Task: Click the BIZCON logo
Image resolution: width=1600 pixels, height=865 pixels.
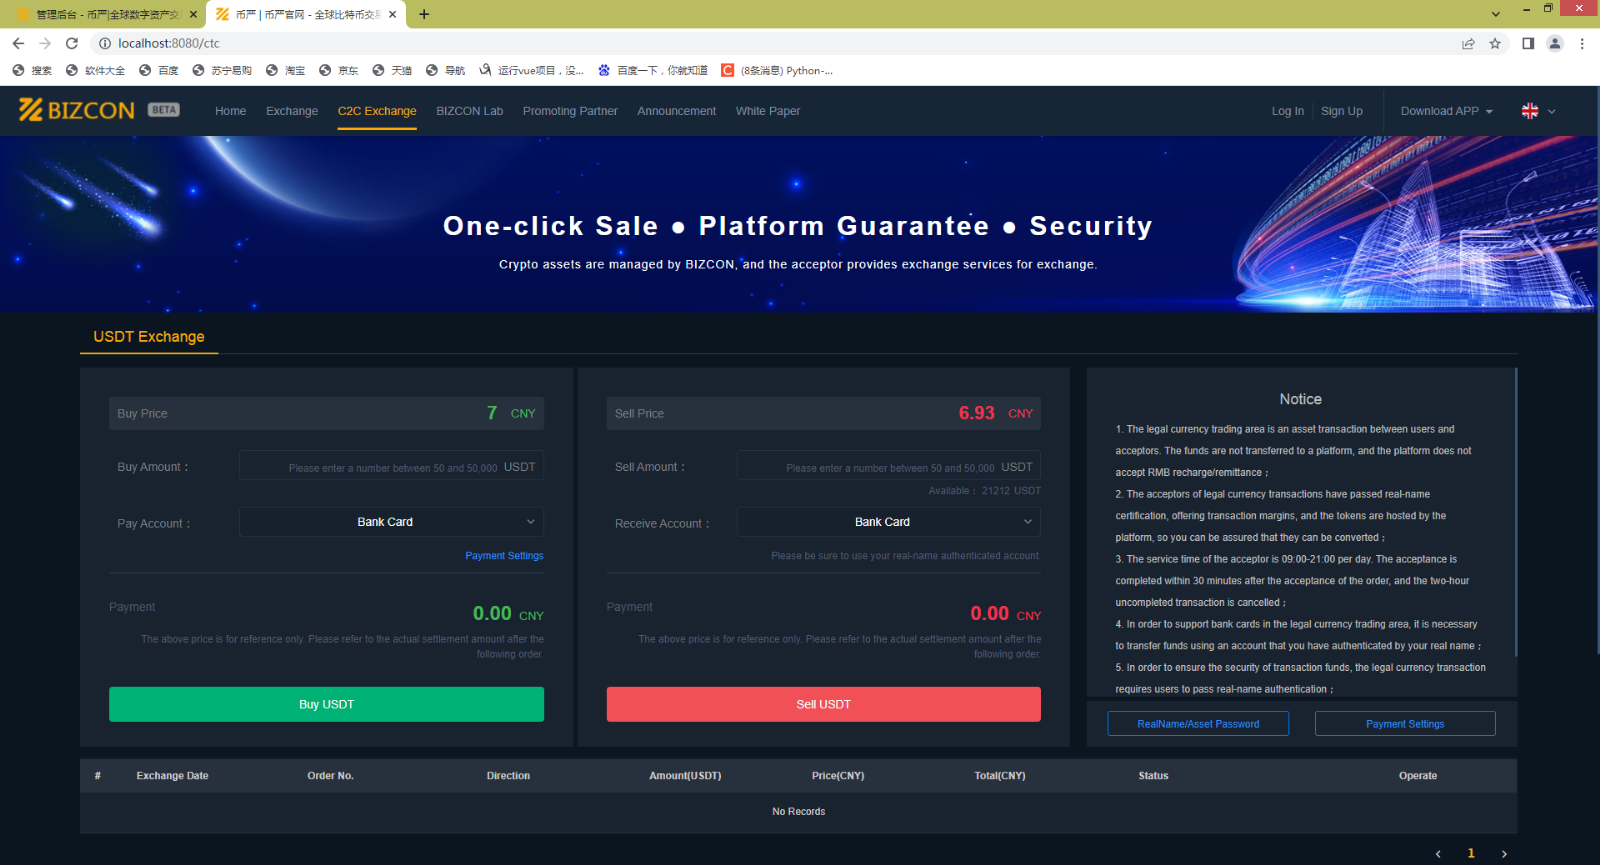Action: 76,110
